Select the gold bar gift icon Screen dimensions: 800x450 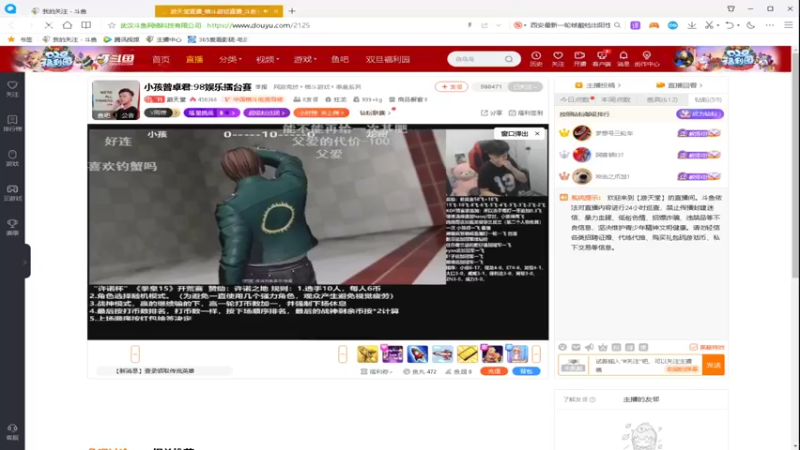pyautogui.click(x=467, y=354)
